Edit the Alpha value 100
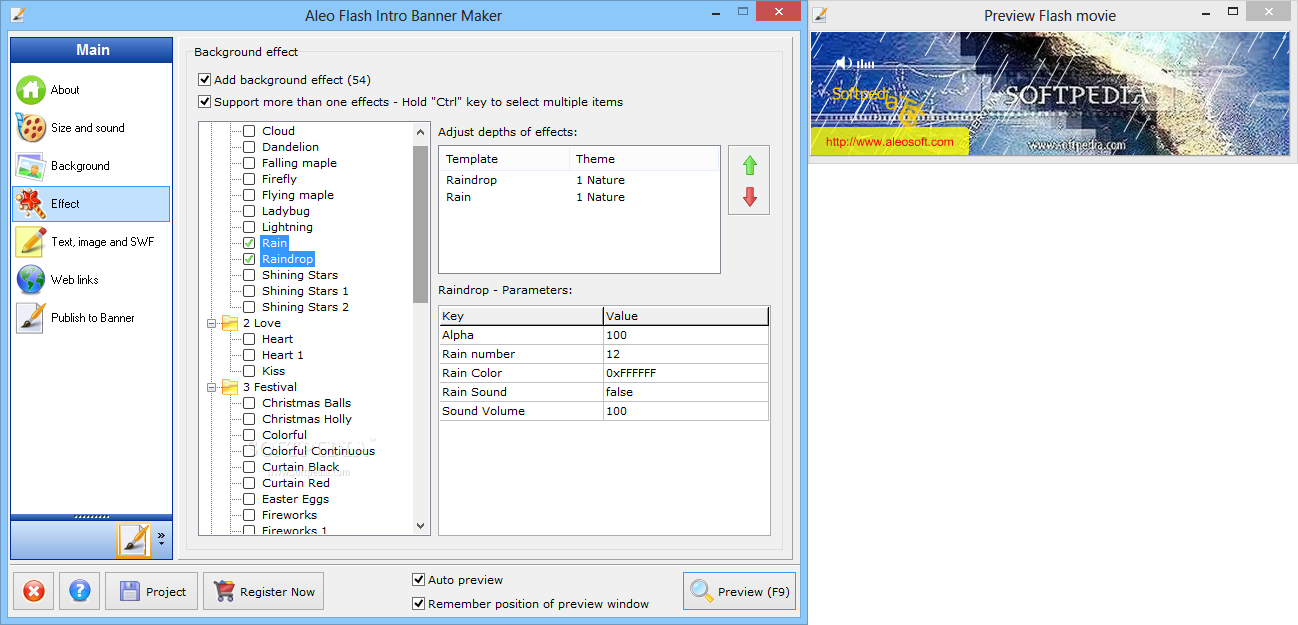Screen dimensions: 1298x625 pyautogui.click(x=686, y=335)
